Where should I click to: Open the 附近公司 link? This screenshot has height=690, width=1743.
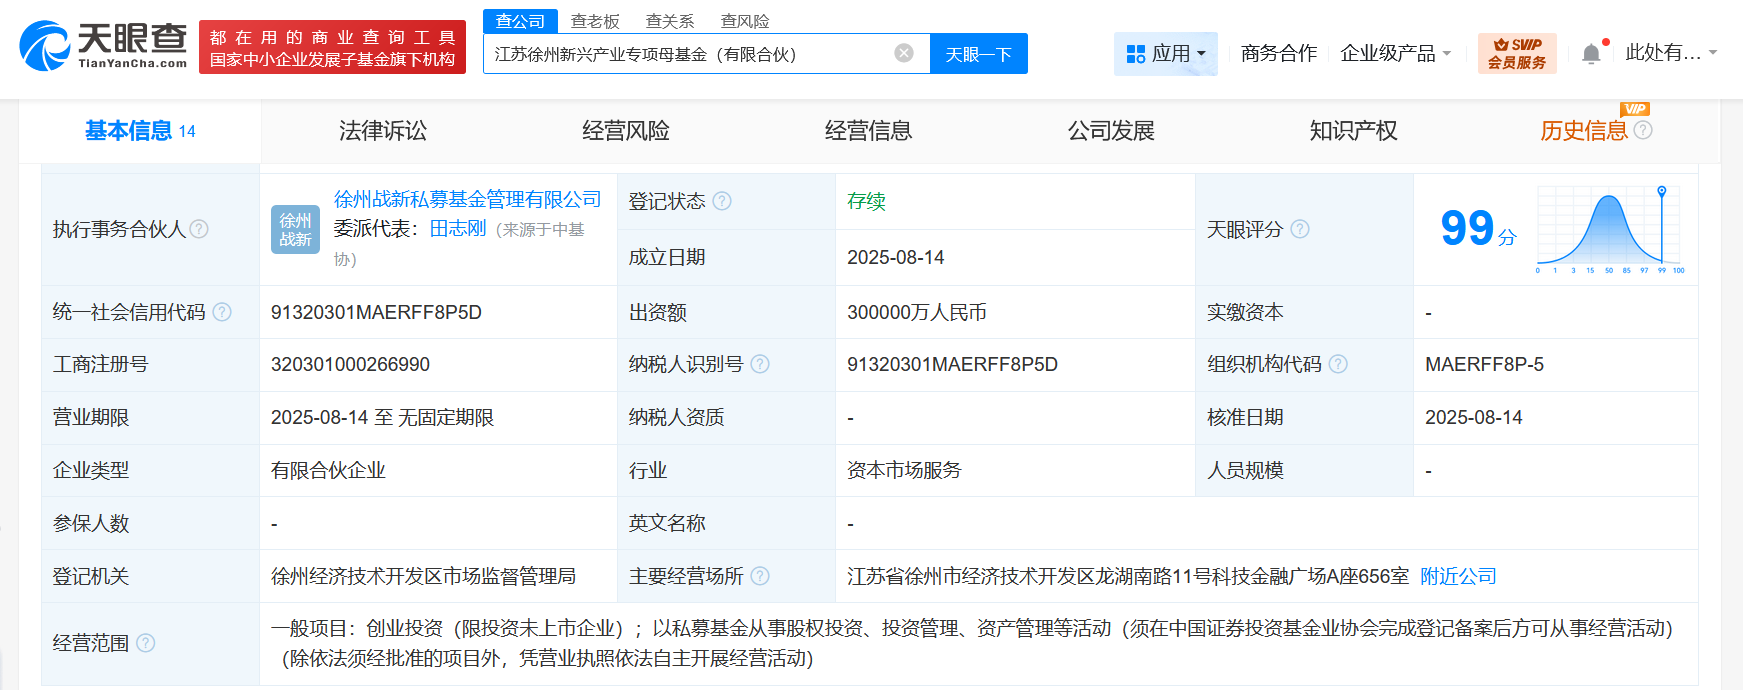(1458, 576)
